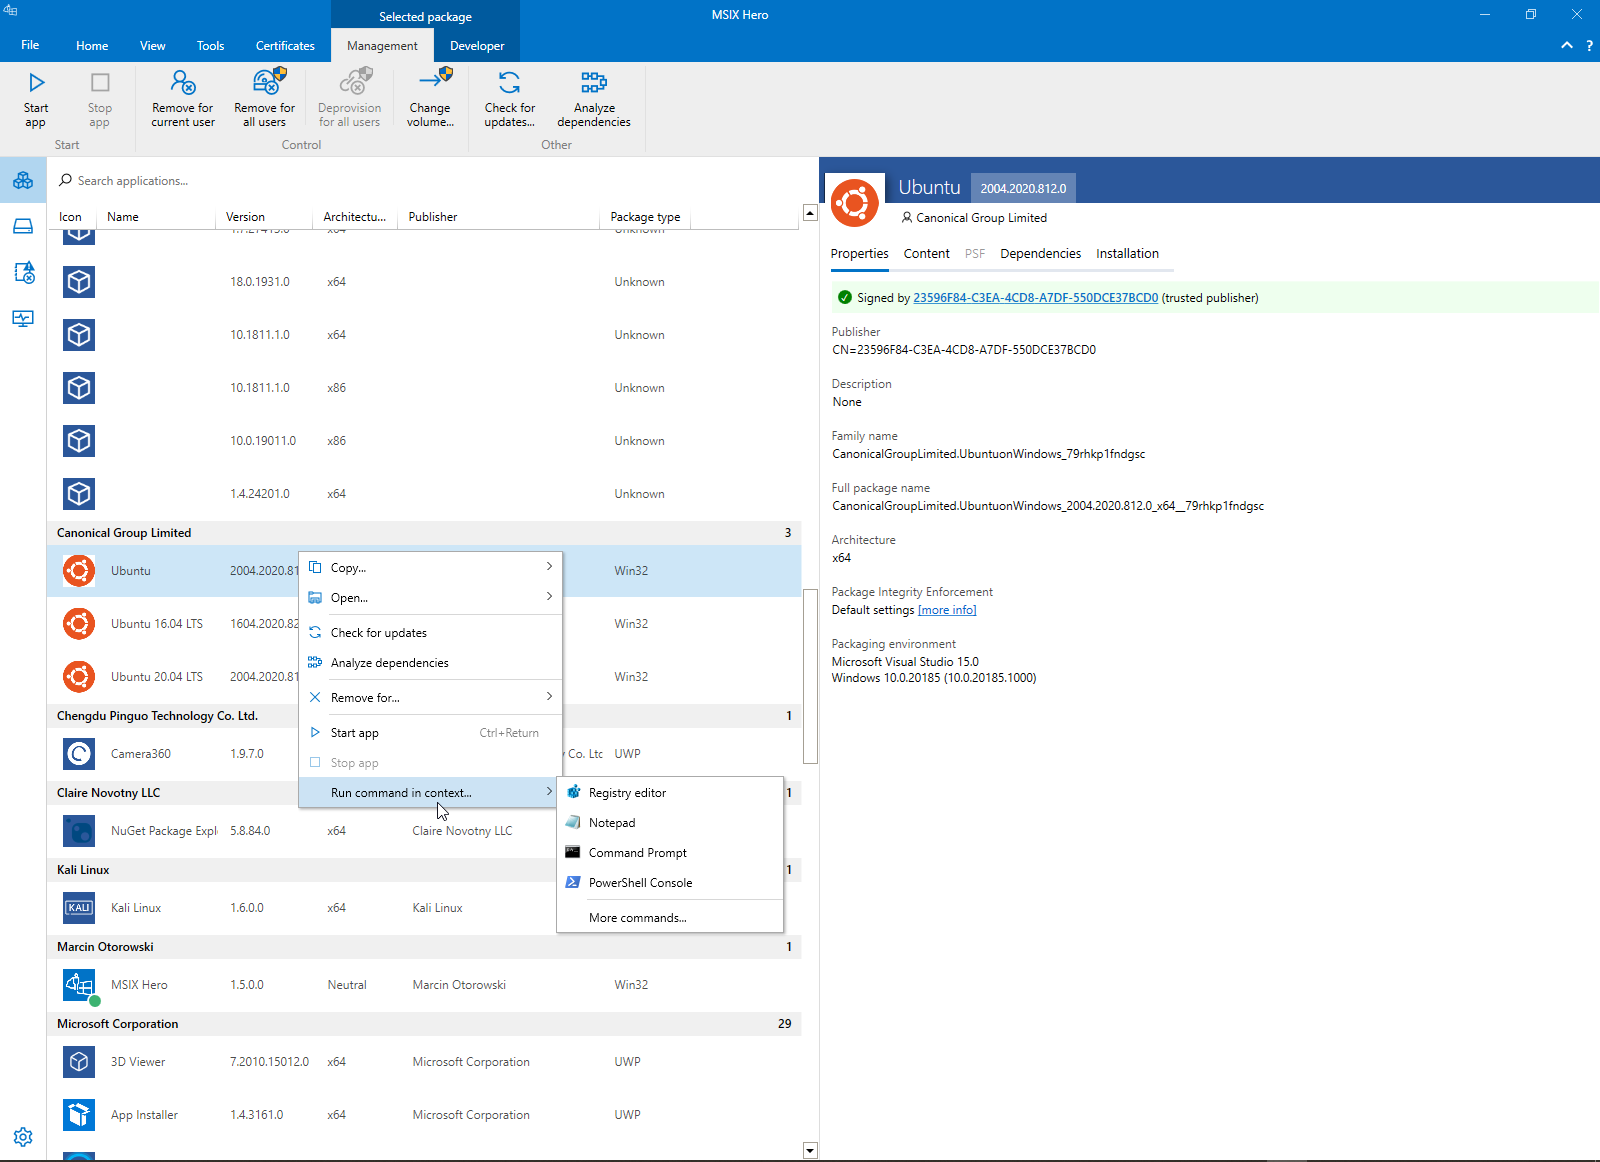Screen dimensions: 1600x1162
Task: Select the Kali Linux package row
Action: click(424, 908)
